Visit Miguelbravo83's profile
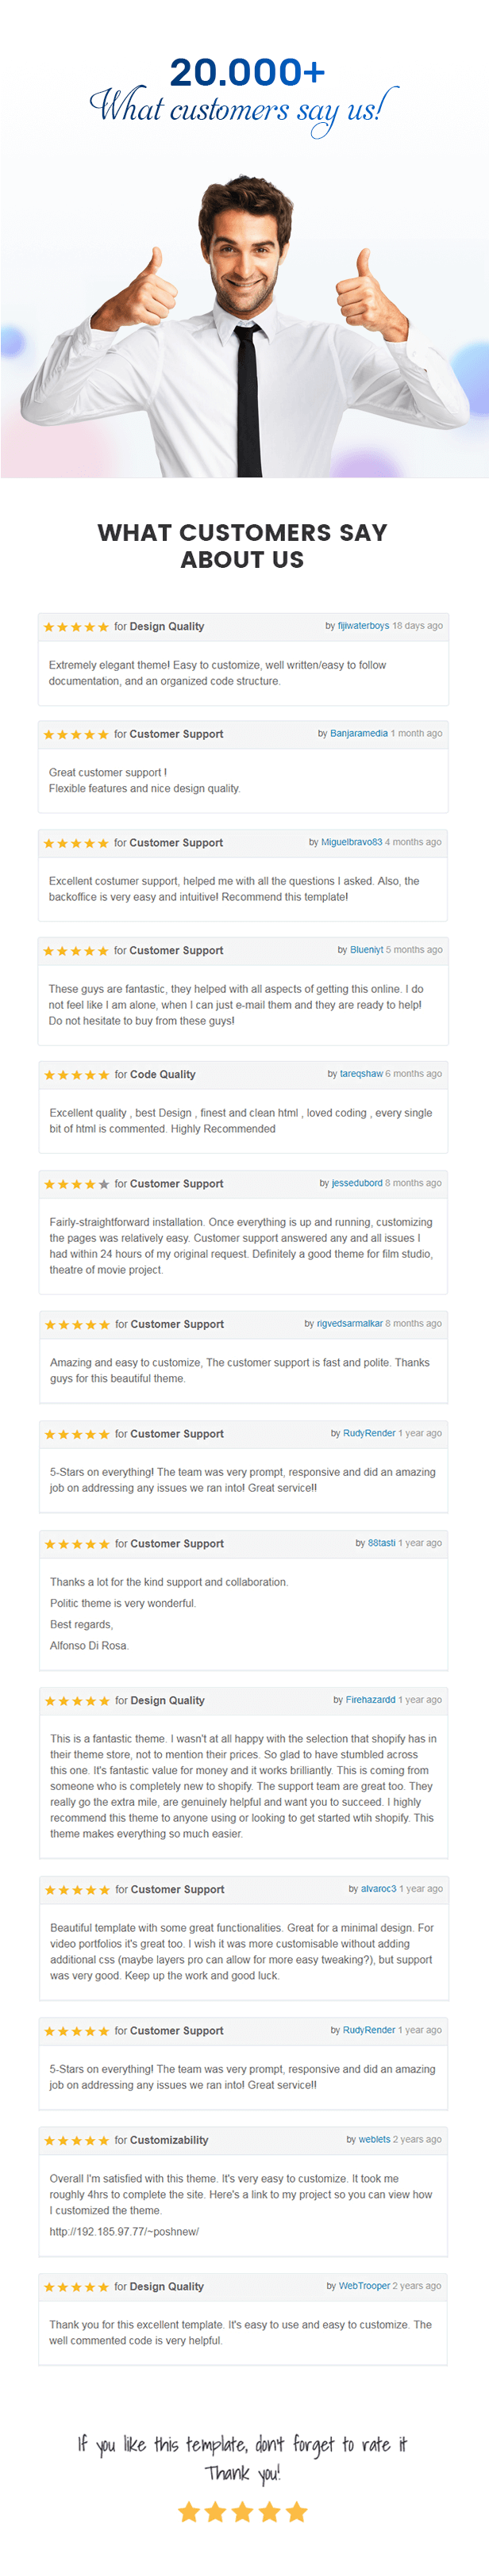This screenshot has width=489, height=2576. (351, 842)
